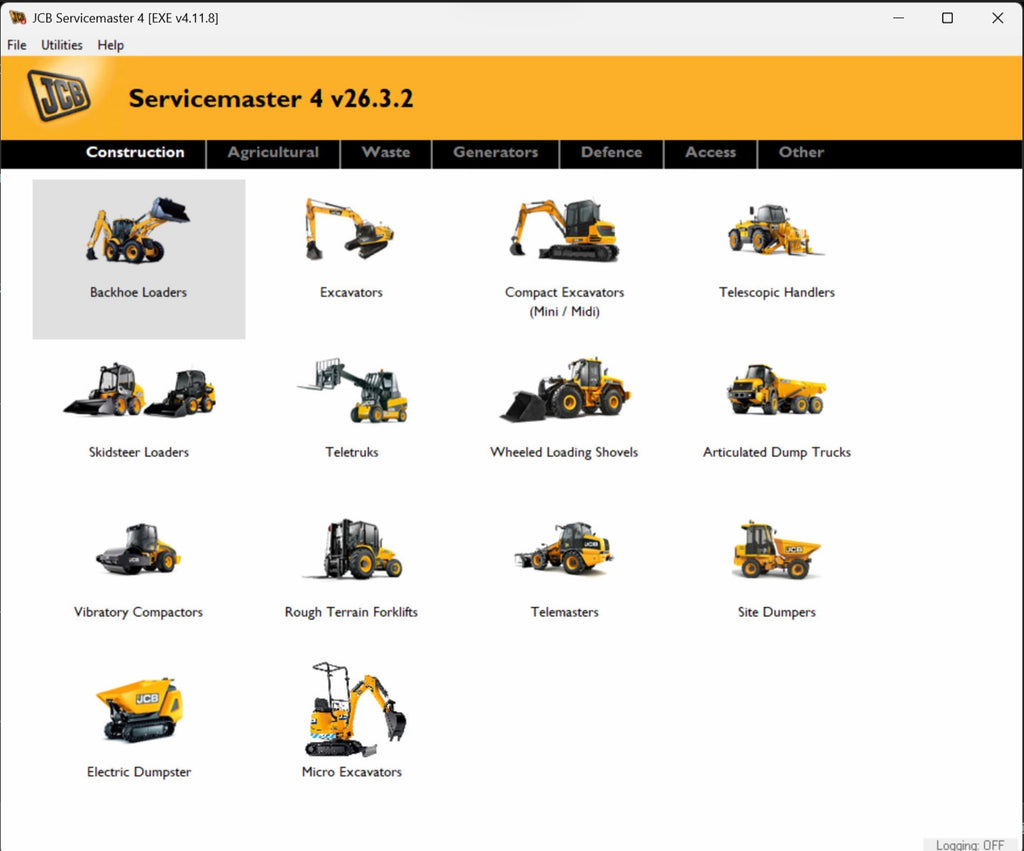Select the Skidsteer Loaders machine image
This screenshot has height=851, width=1024.
tap(139, 390)
